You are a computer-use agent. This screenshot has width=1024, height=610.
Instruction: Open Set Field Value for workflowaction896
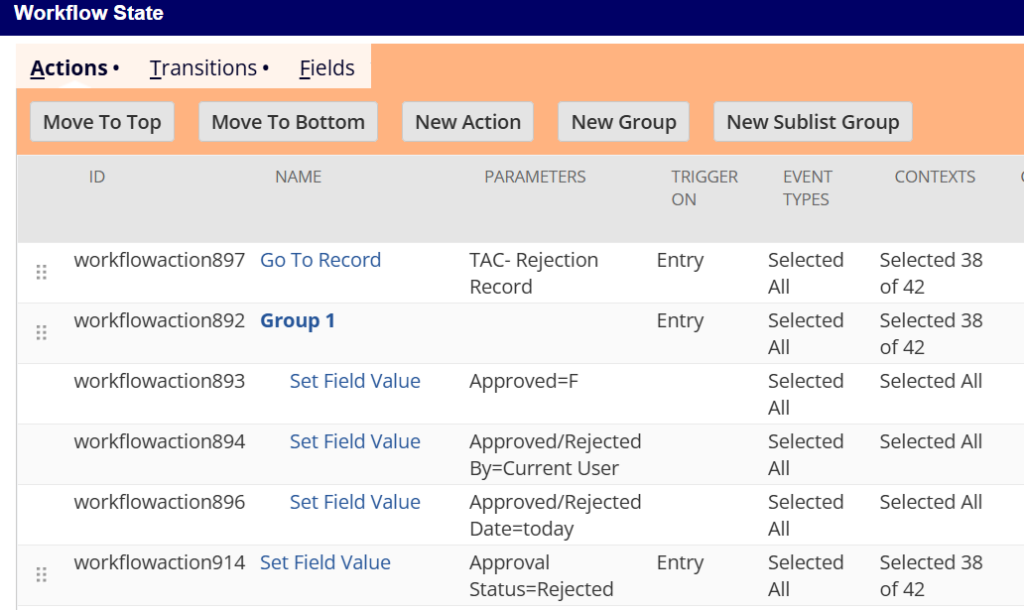pos(355,502)
